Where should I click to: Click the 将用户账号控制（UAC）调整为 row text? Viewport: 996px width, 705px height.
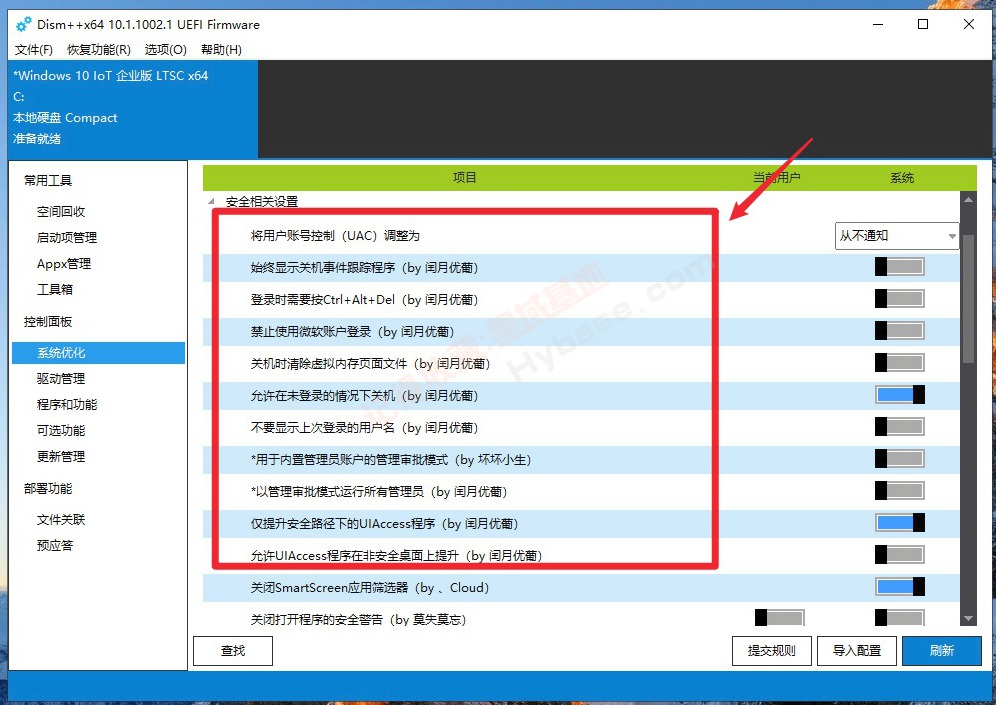(335, 236)
